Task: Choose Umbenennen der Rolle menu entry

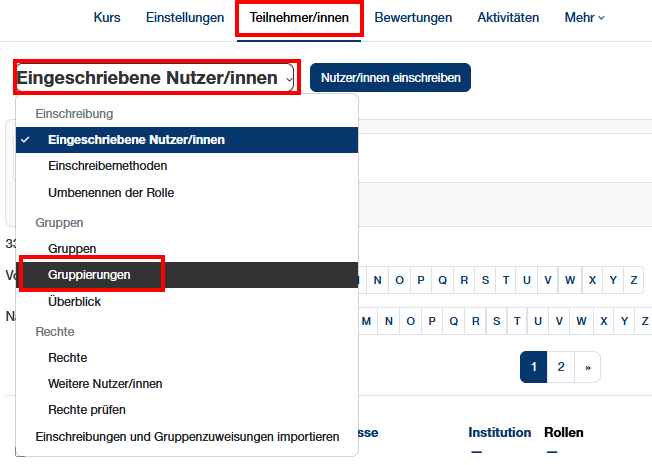Action: 111,192
